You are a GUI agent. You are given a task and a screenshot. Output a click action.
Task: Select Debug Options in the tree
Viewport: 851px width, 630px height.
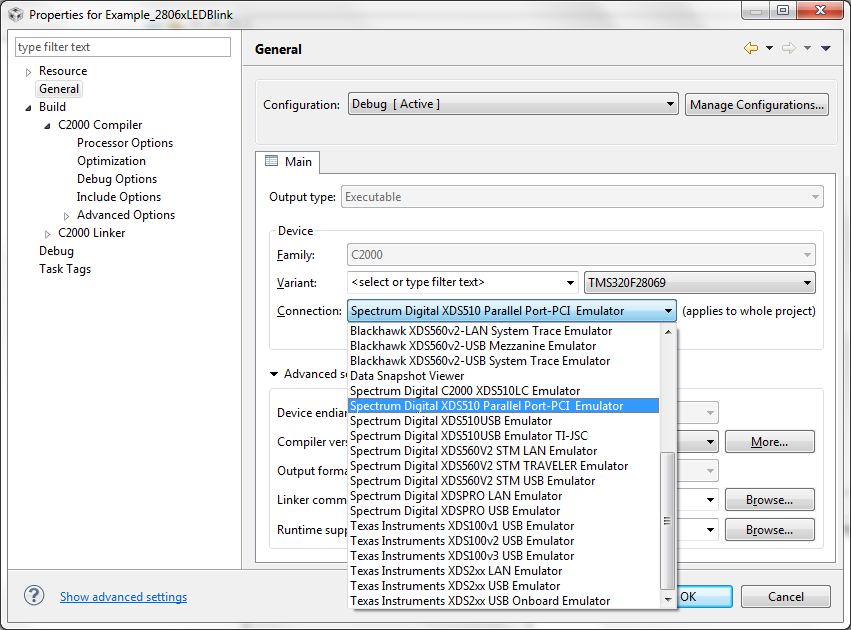pos(117,179)
